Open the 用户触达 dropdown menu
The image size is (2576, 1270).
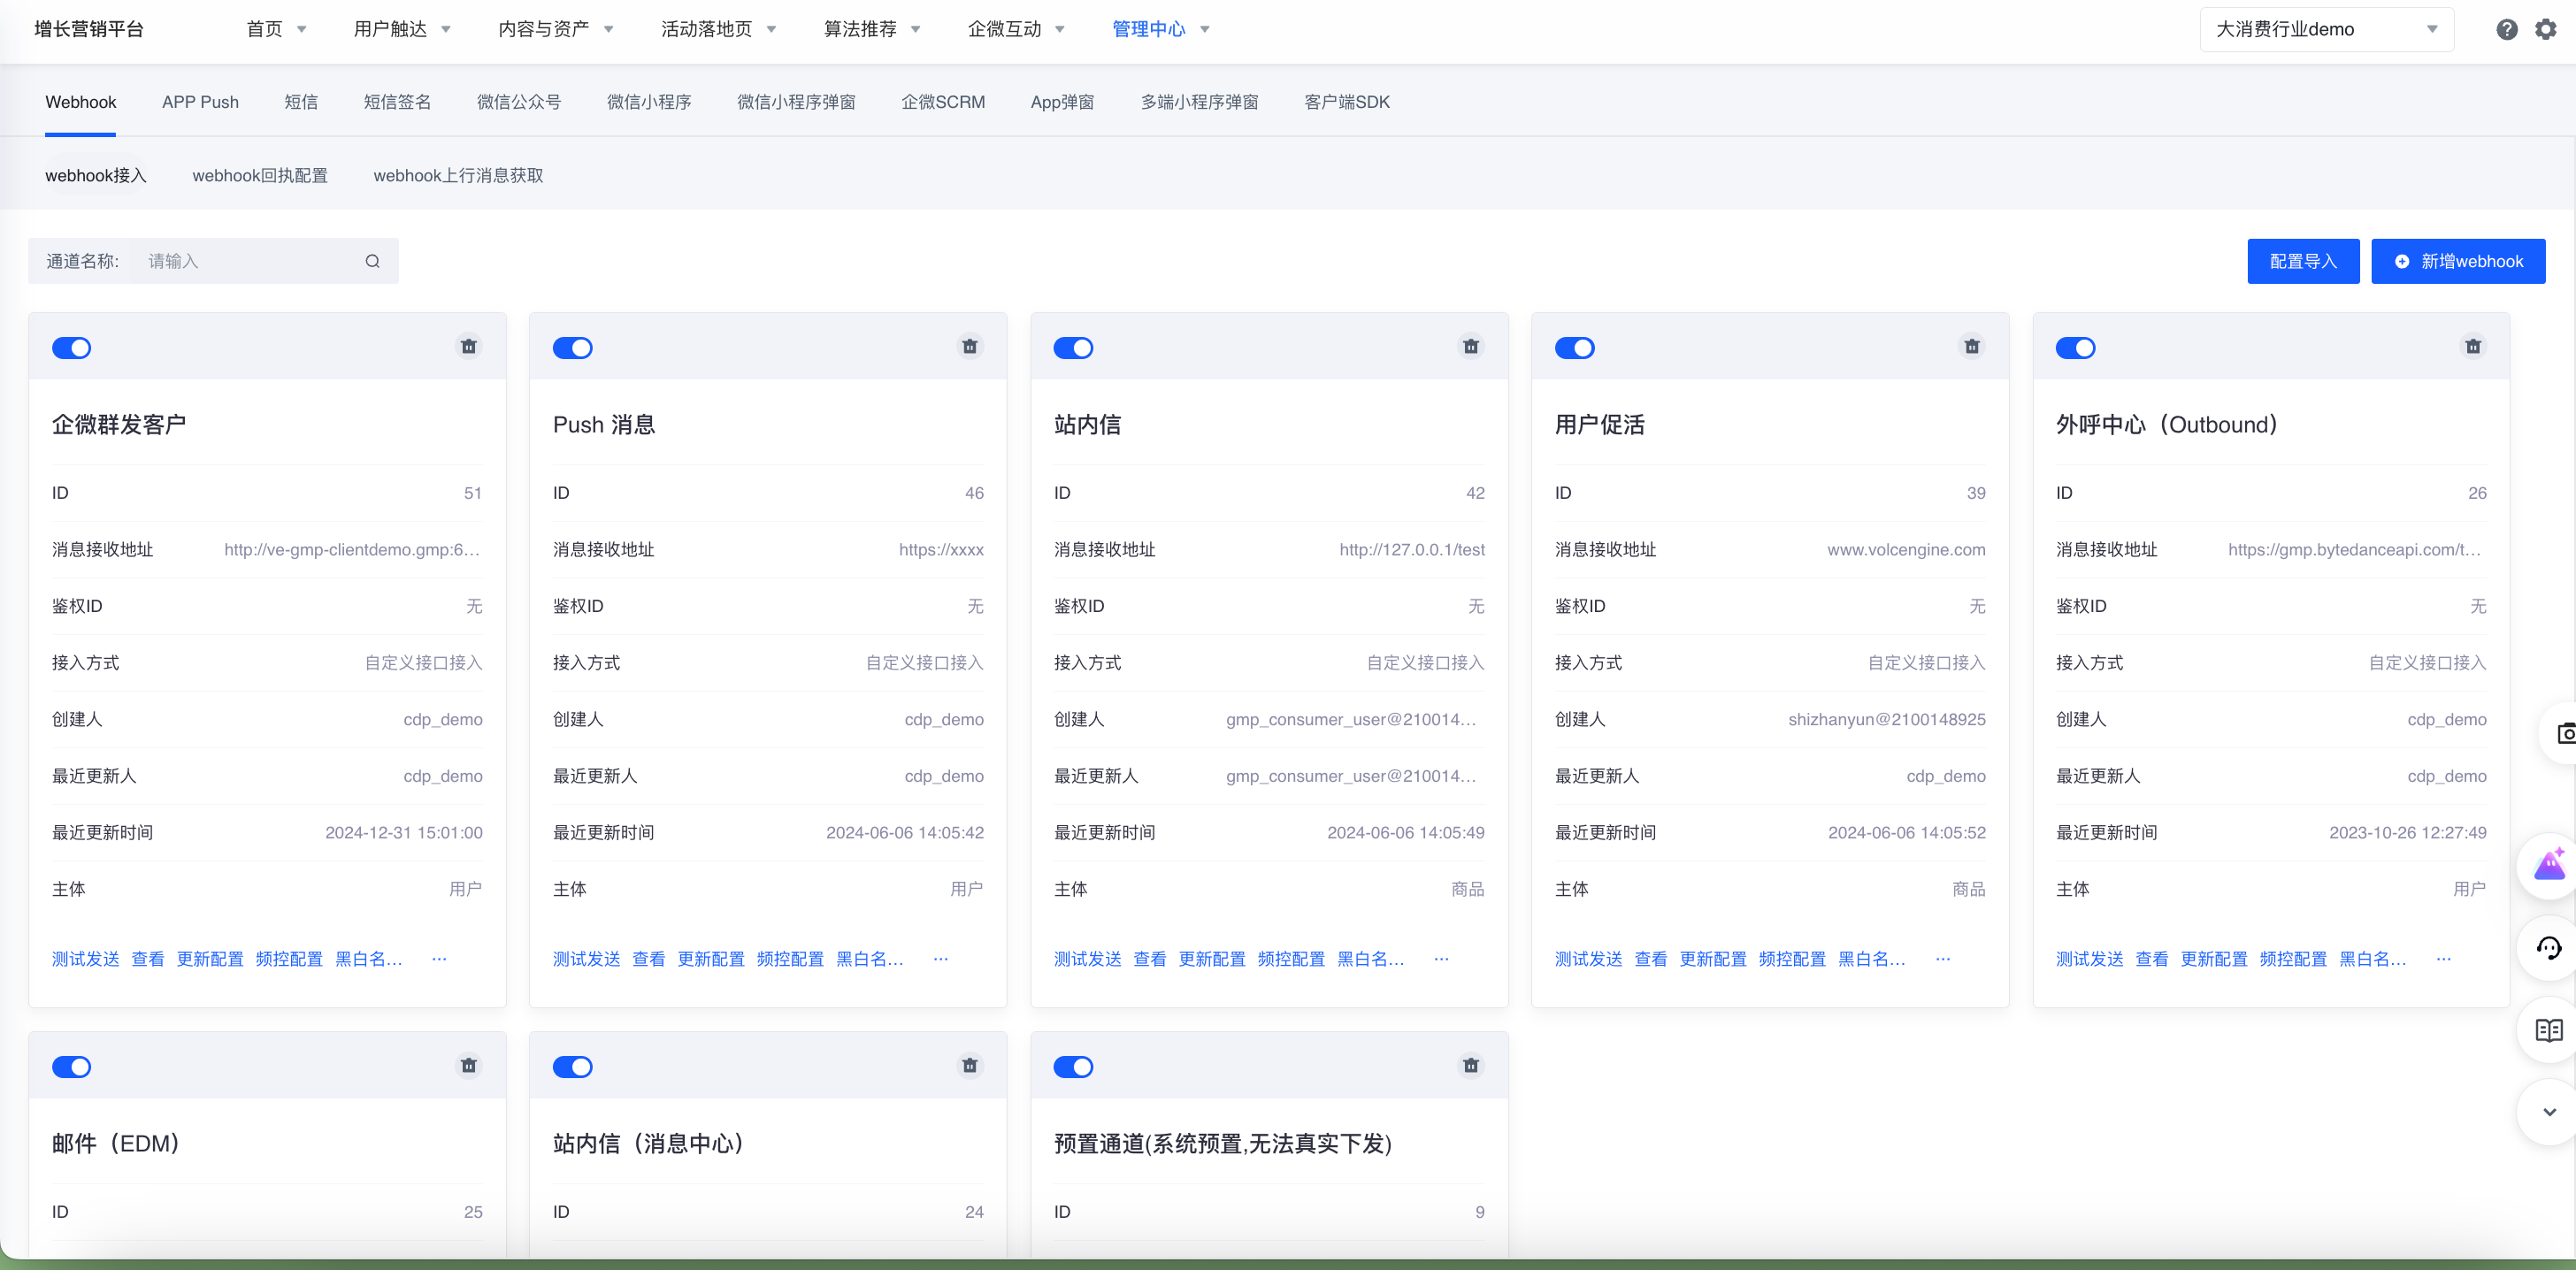402,29
